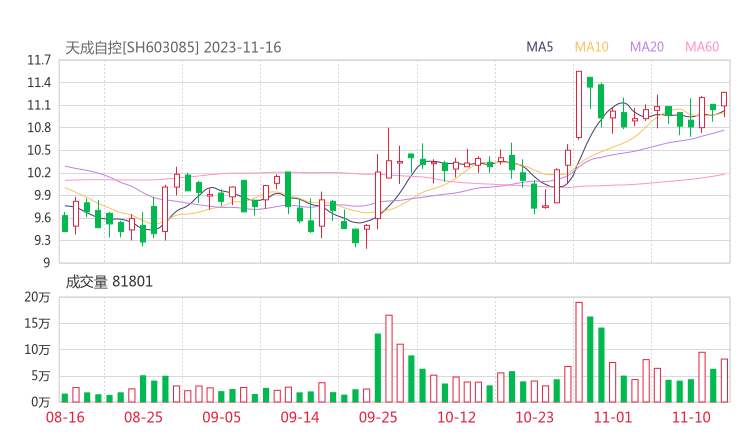Click the 11.7 price axis label
740x440 pixels.
[39, 60]
